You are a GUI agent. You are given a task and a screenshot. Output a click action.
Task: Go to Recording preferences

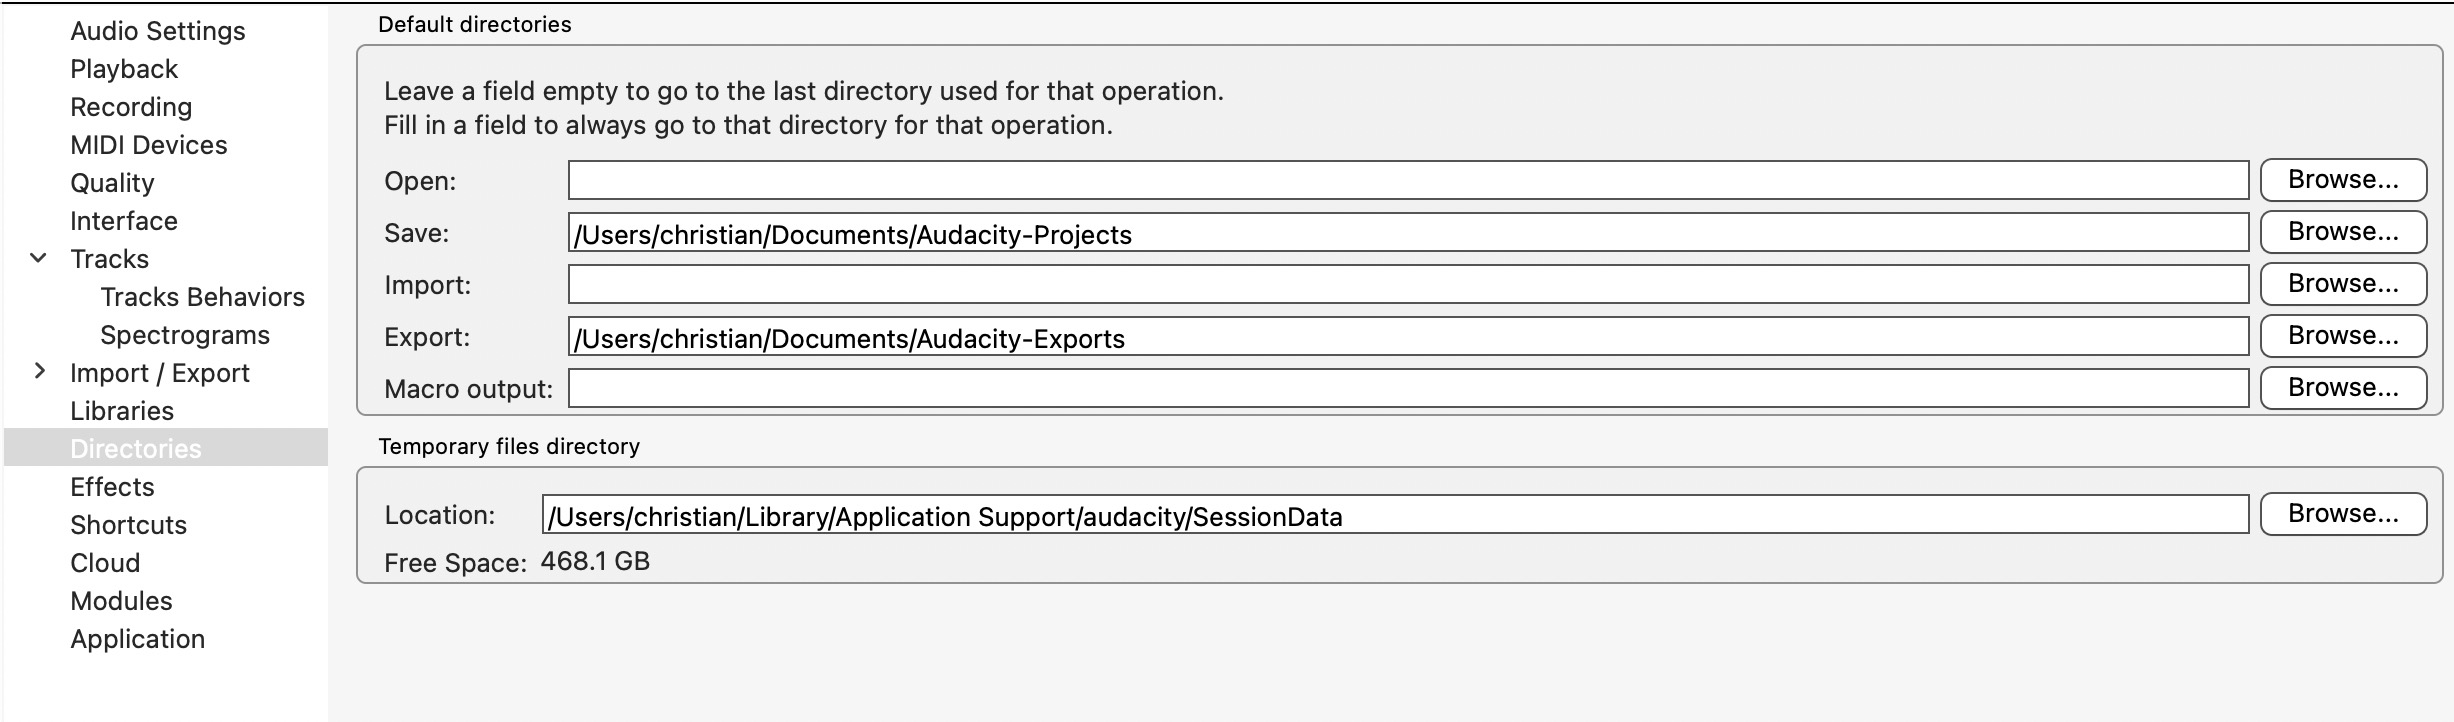click(131, 107)
